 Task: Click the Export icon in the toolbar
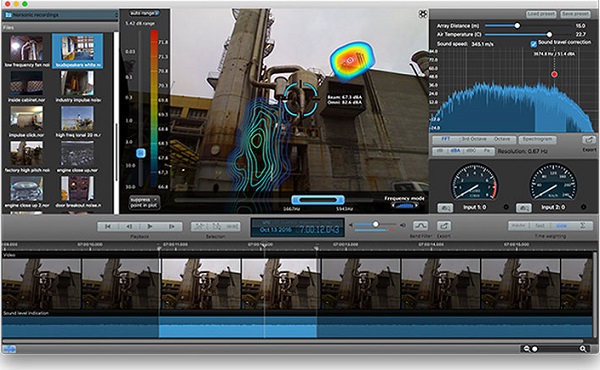[444, 226]
